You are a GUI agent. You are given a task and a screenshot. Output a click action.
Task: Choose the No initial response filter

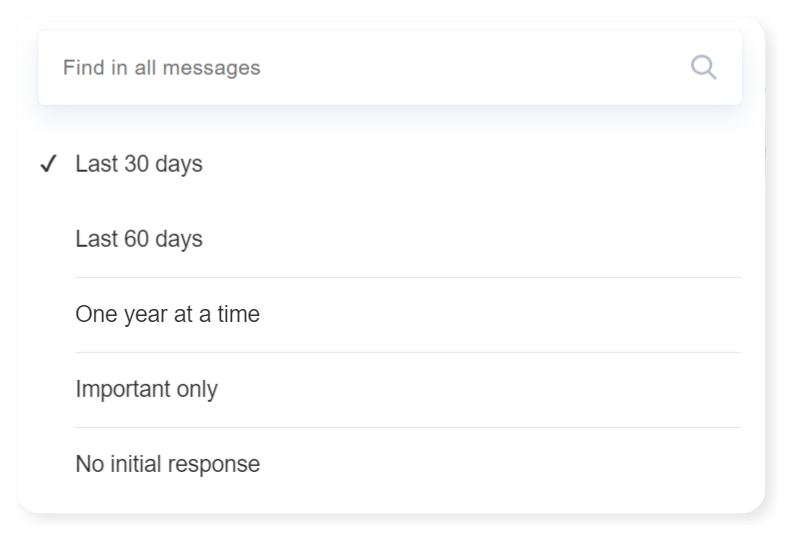(167, 464)
